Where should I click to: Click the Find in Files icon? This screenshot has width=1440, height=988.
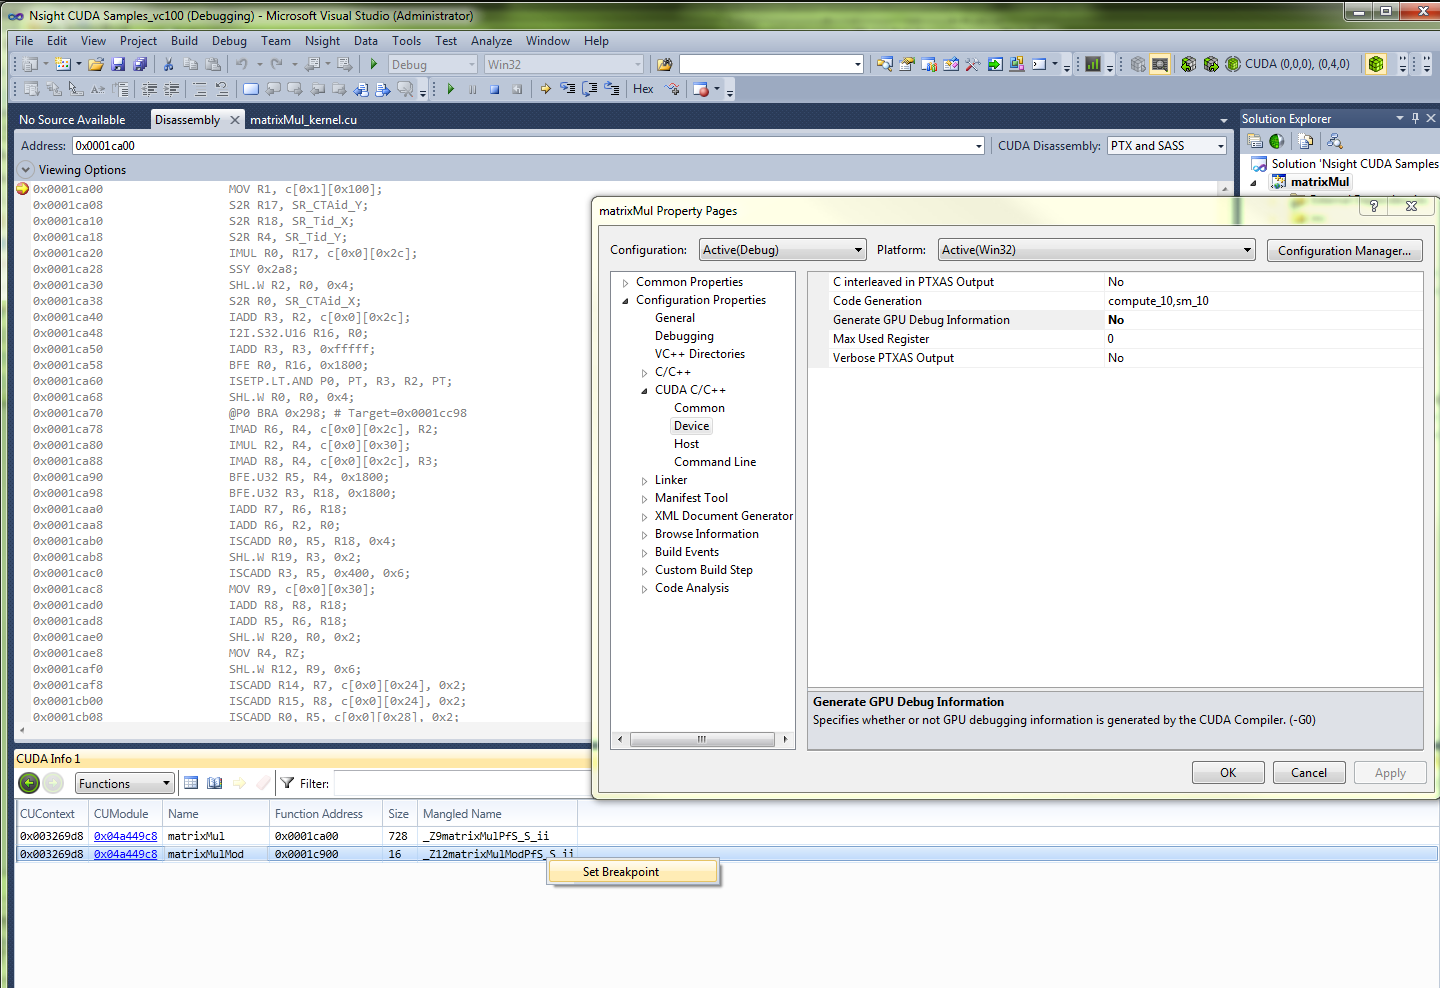click(664, 64)
